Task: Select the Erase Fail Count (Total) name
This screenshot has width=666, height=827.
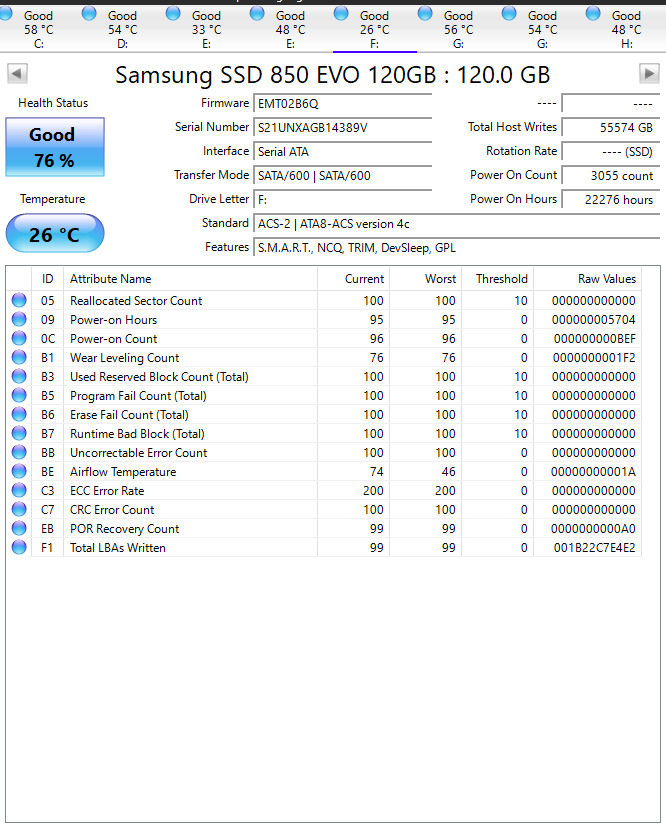Action: pos(129,415)
